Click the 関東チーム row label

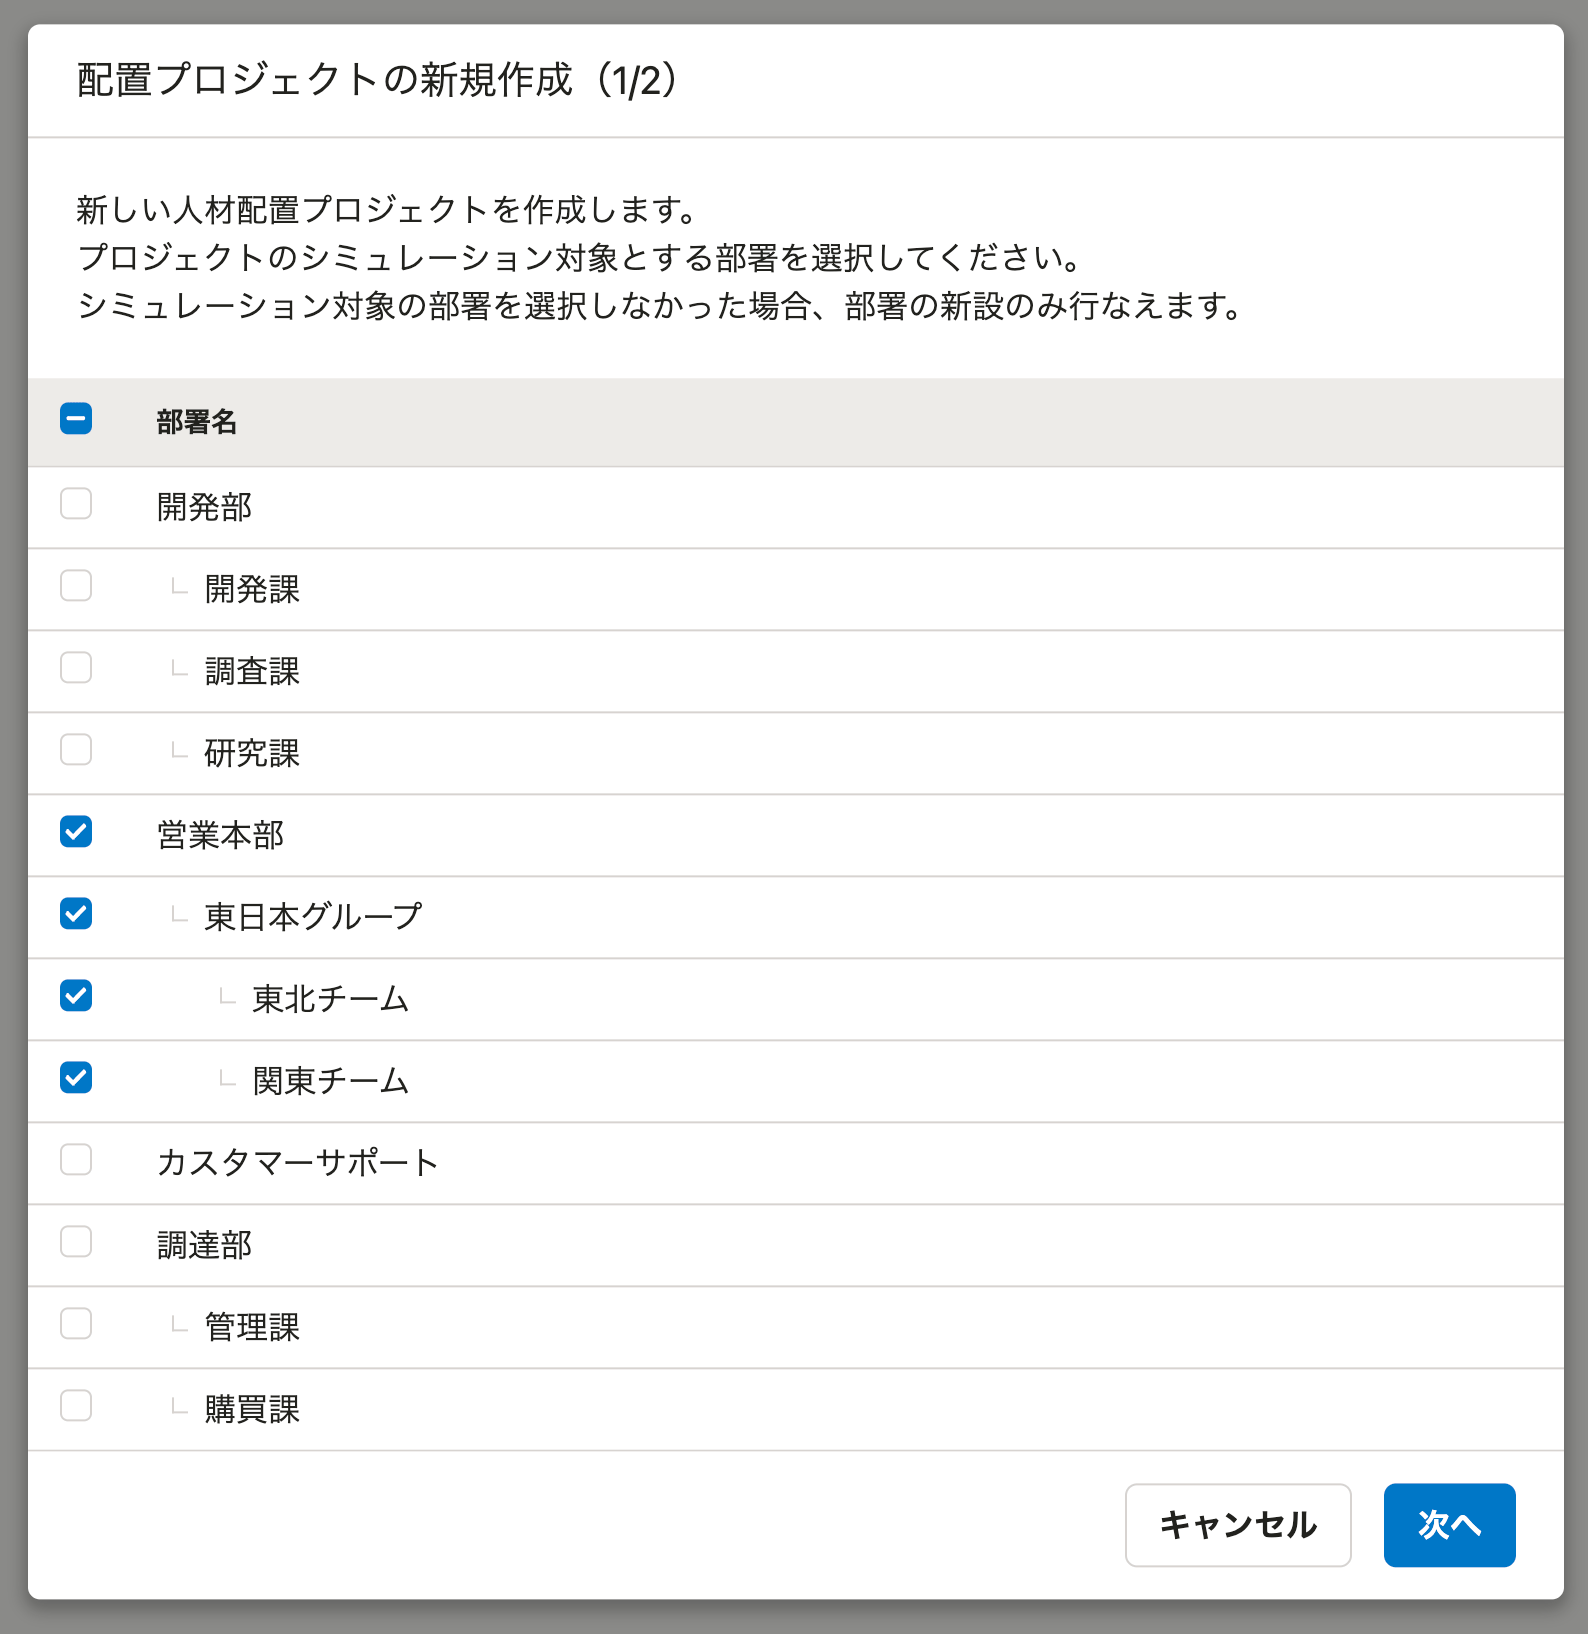point(331,1081)
